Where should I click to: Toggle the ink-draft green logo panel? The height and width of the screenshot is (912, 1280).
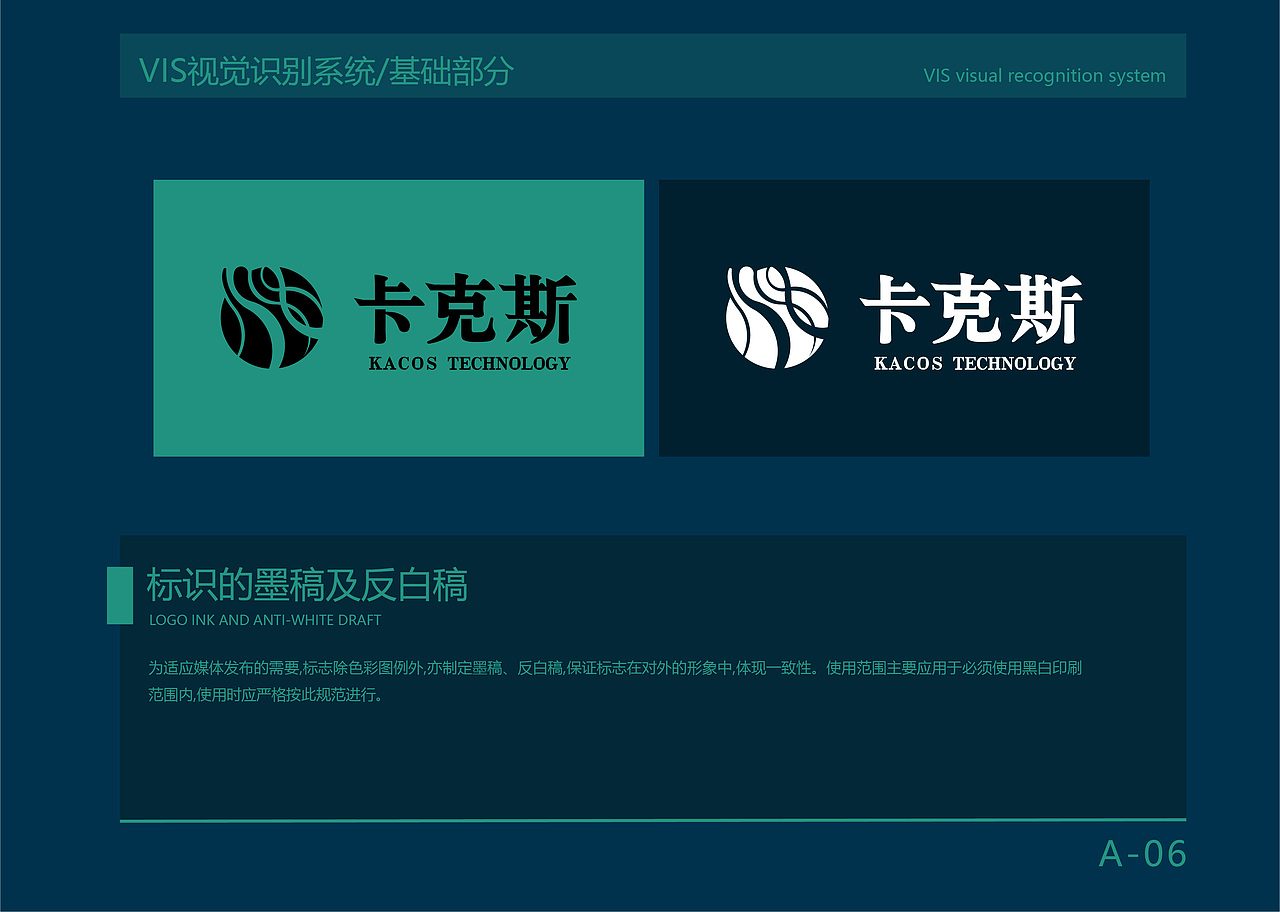398,318
